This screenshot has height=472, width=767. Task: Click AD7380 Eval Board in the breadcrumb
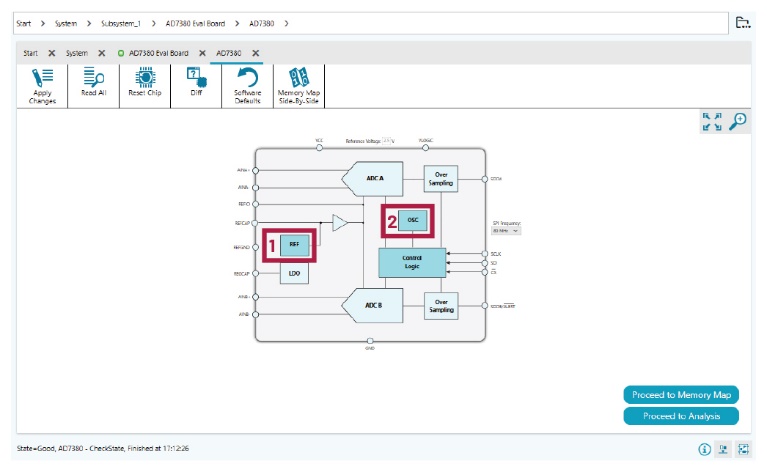(195, 23)
